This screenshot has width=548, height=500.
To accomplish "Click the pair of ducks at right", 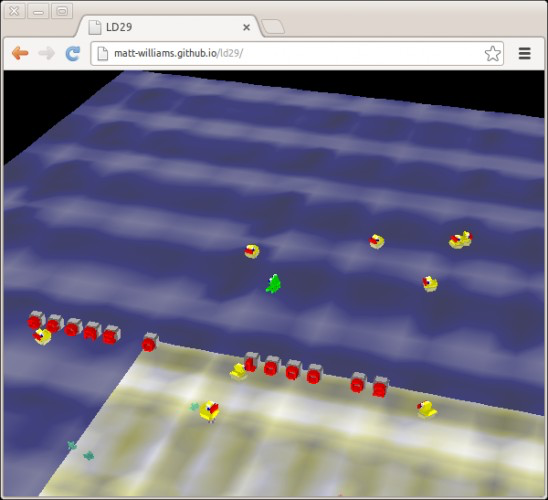I will click(461, 240).
